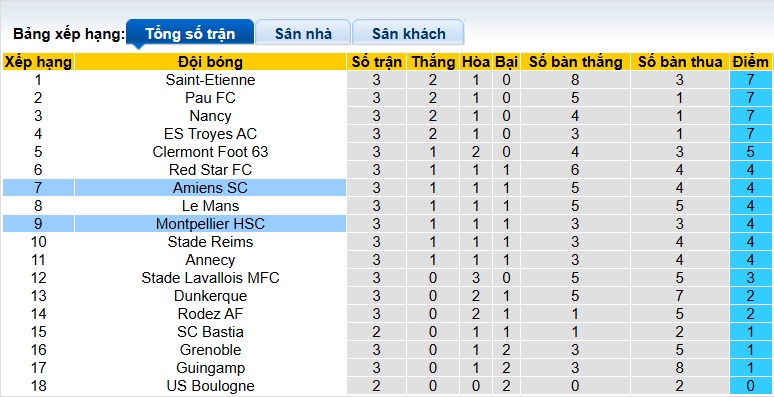Click the Amiens SC team name
Viewport: 774px width, 397px height.
[210, 188]
